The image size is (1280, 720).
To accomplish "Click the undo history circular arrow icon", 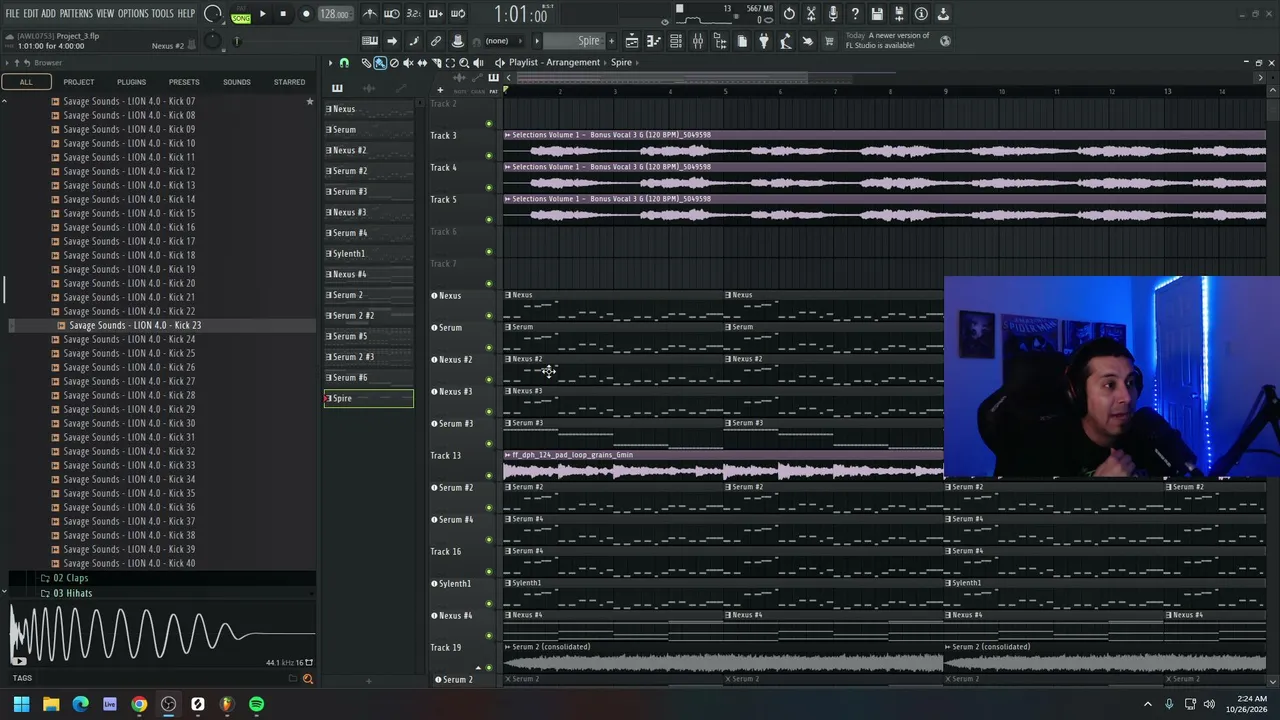I will (789, 14).
